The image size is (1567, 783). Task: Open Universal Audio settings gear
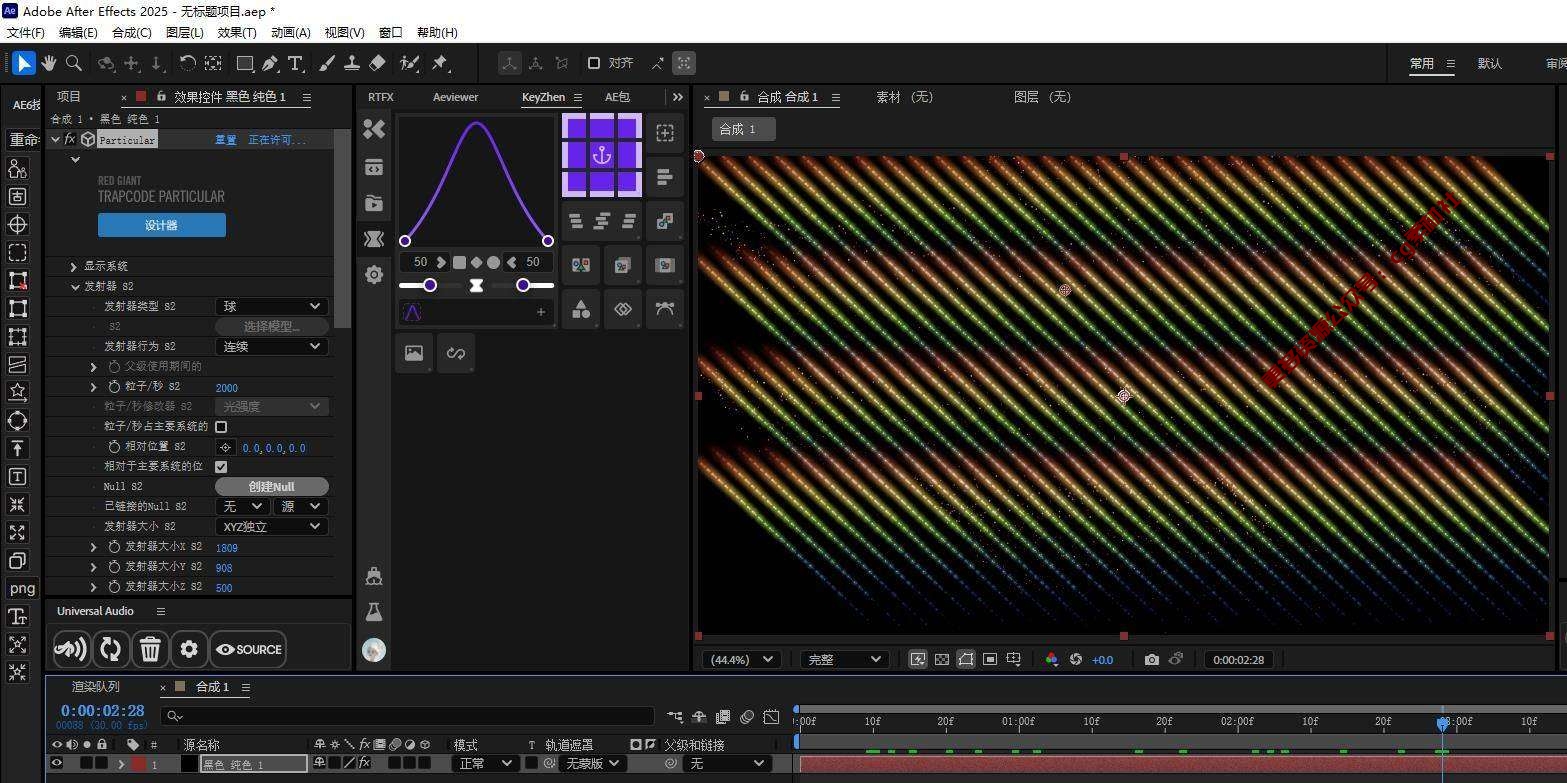pos(189,649)
